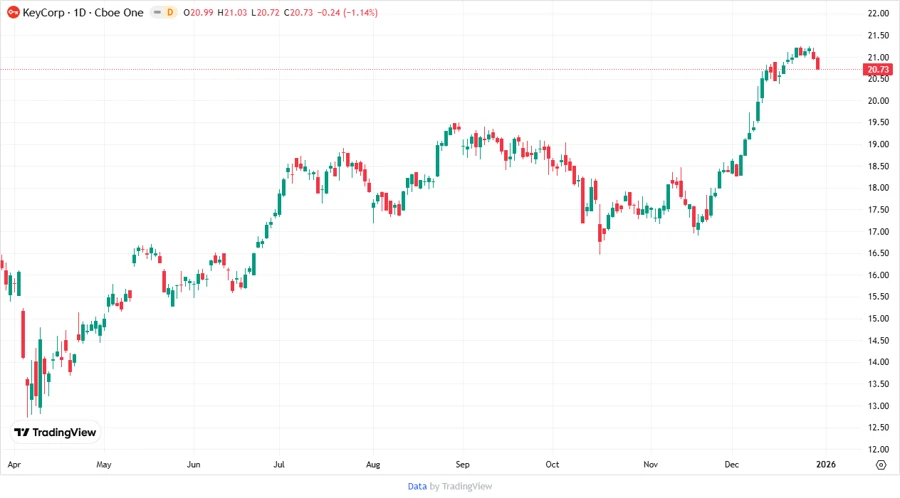
Task: Click the 14.50 price axis label
Action: point(878,340)
